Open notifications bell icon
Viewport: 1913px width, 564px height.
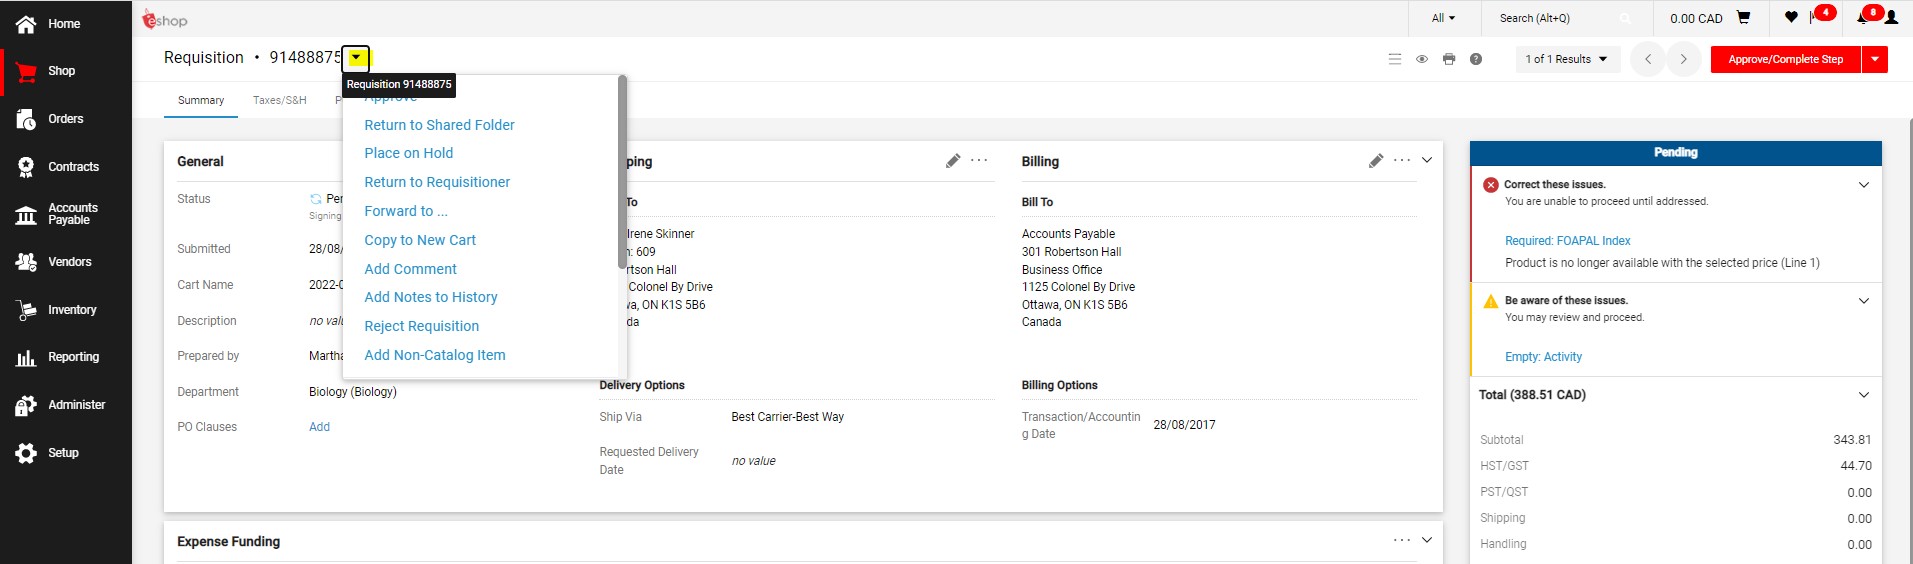point(1863,18)
